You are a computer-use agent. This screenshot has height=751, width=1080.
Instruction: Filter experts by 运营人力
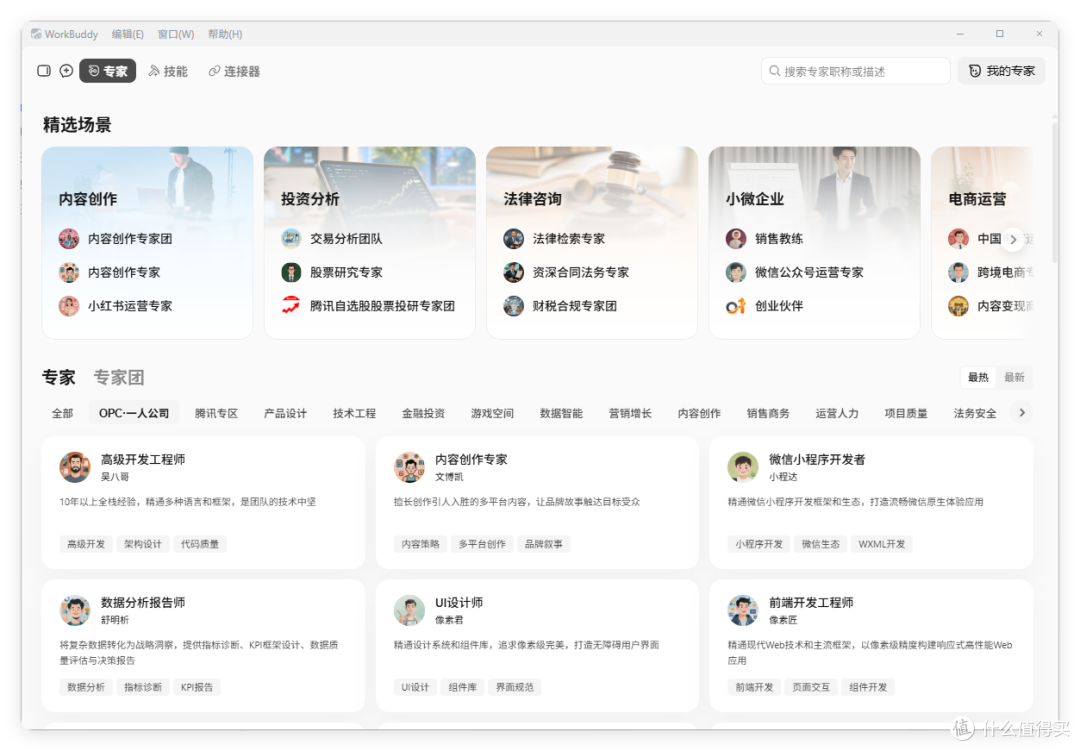837,413
